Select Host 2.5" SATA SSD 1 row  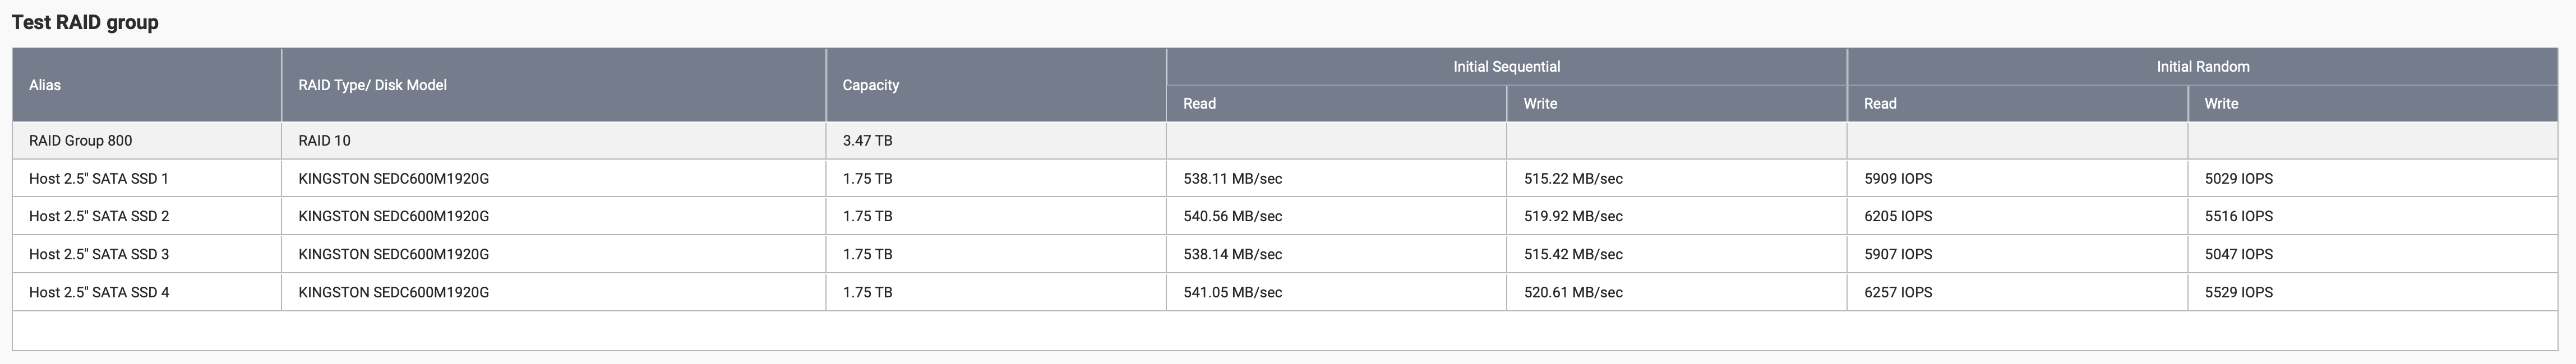coord(1285,179)
